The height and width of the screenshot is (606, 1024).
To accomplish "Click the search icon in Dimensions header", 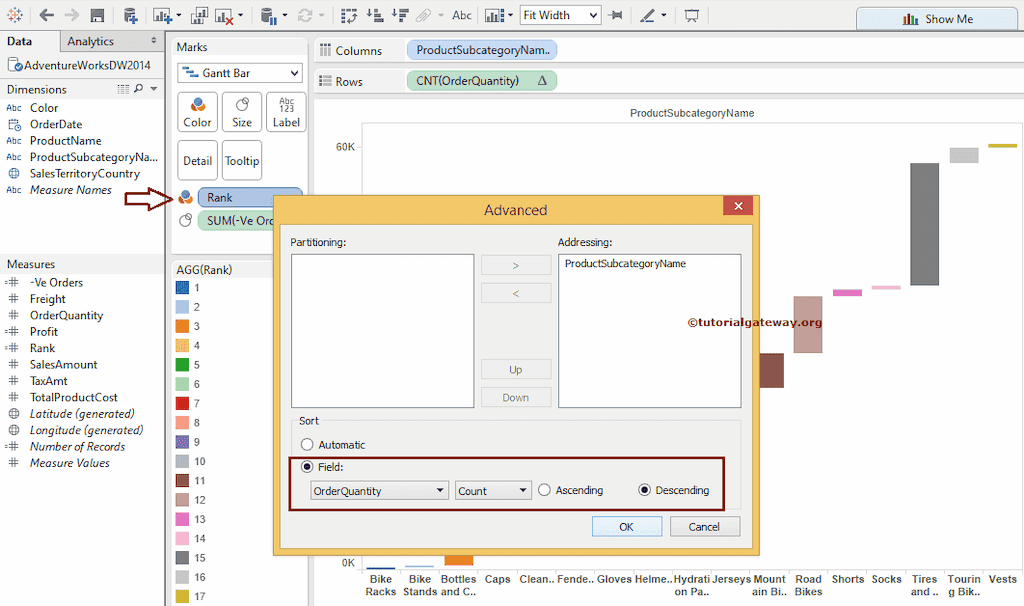I will [138, 90].
